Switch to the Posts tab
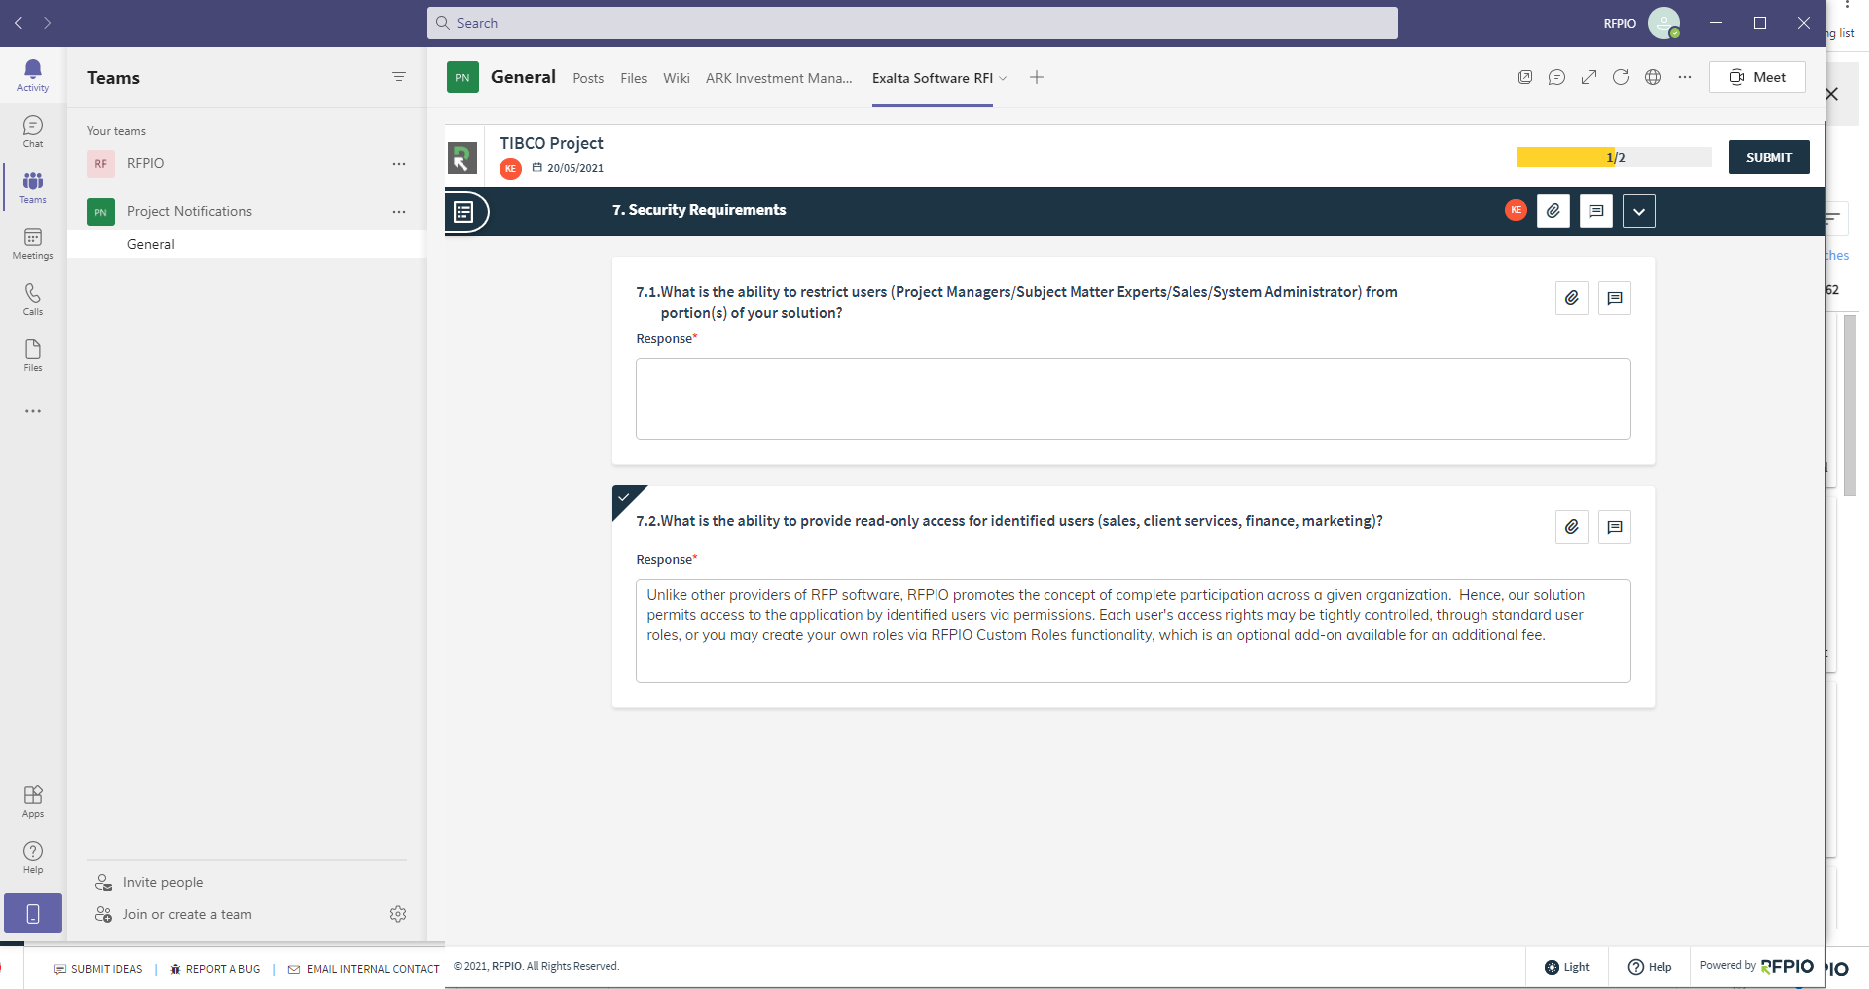Screen dimensions: 1869x989 [588, 78]
